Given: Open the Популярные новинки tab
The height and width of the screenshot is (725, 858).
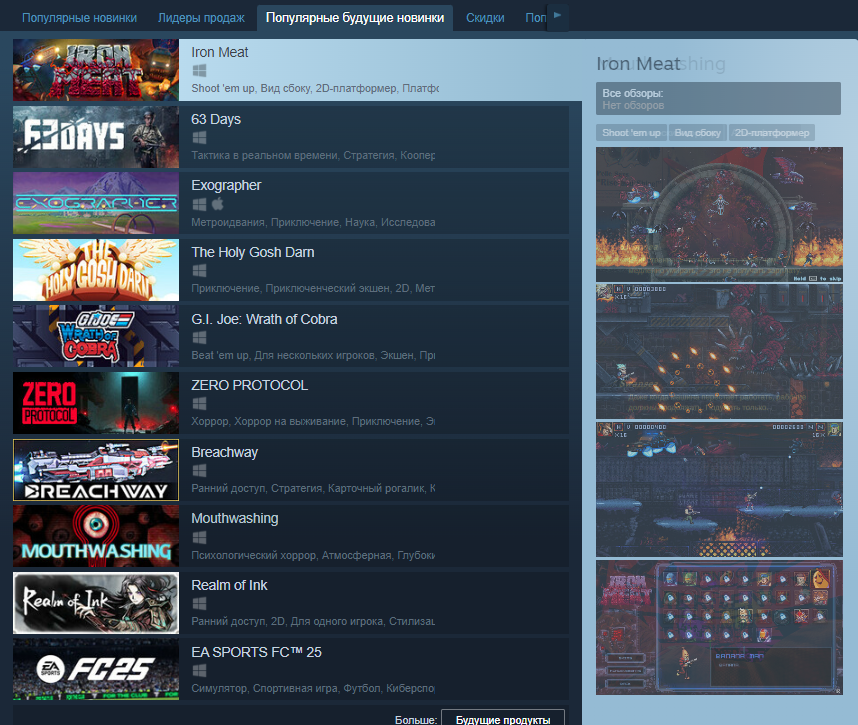Looking at the screenshot, I should point(79,18).
